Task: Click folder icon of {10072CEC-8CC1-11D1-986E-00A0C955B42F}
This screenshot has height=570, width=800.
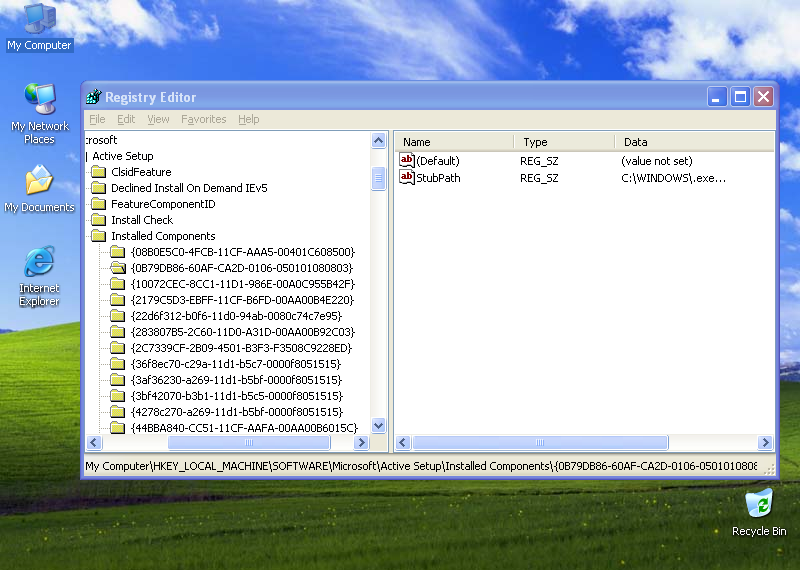Action: [x=118, y=284]
